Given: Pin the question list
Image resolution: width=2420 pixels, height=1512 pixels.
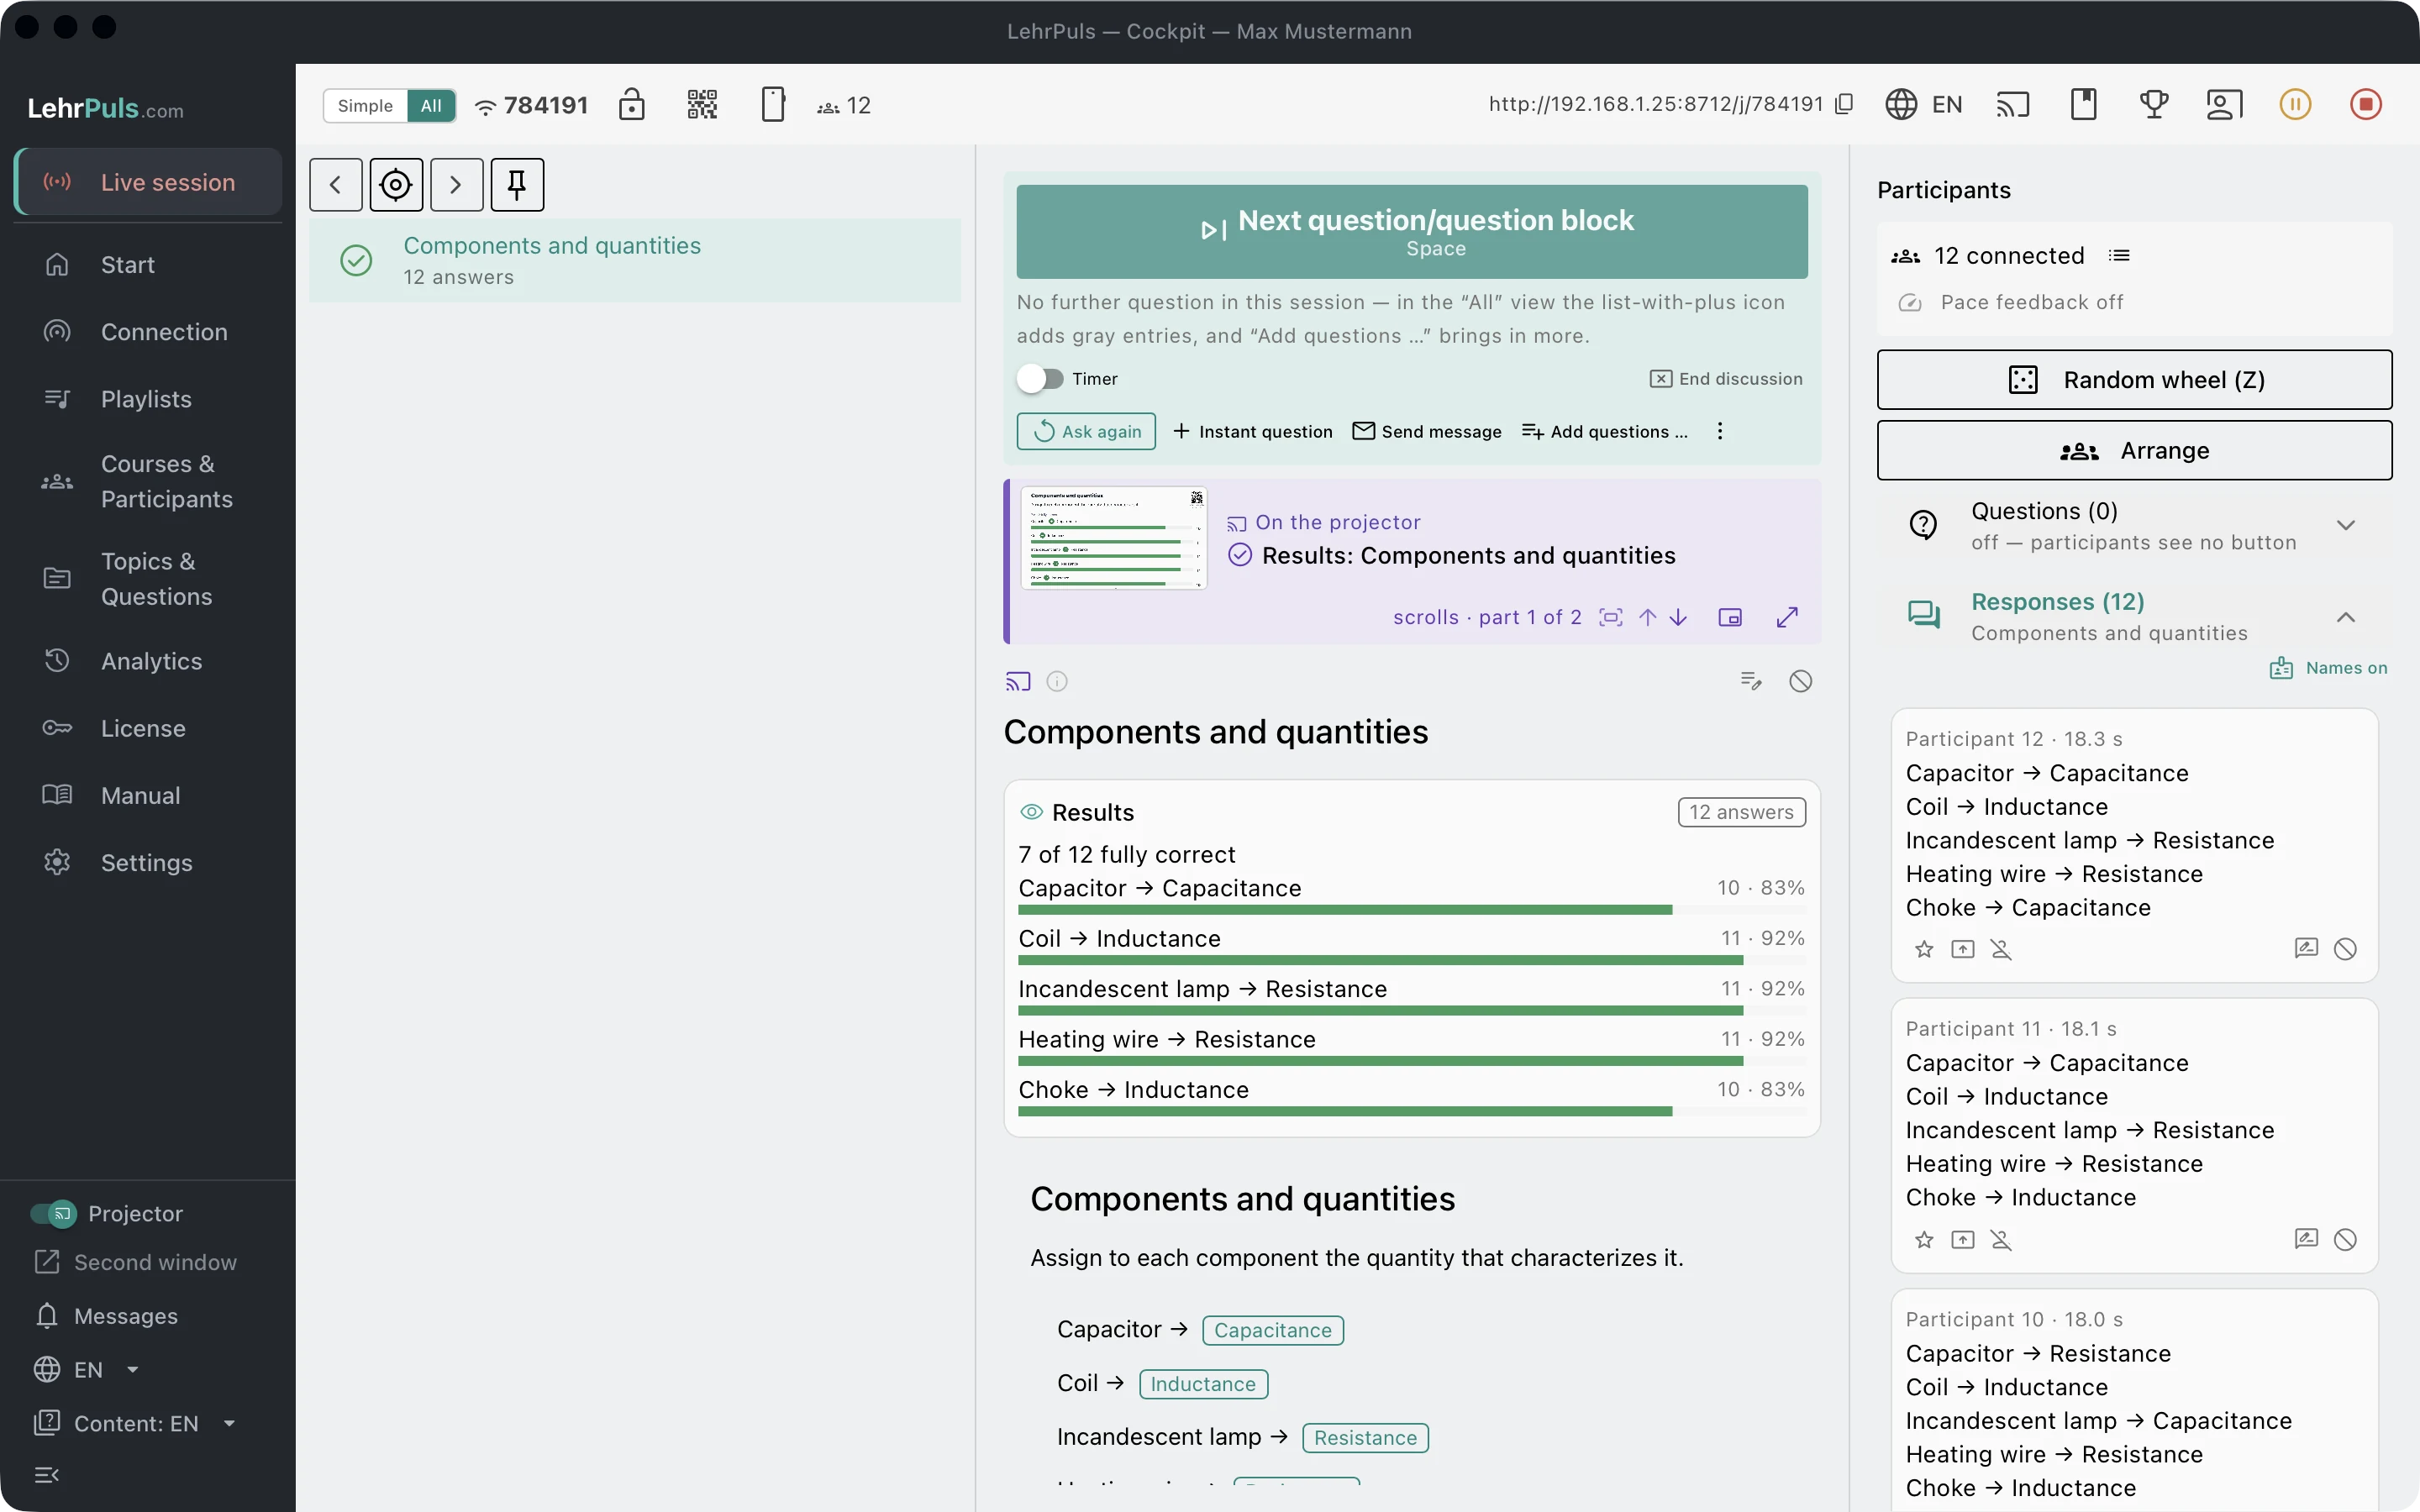Looking at the screenshot, I should tap(517, 184).
